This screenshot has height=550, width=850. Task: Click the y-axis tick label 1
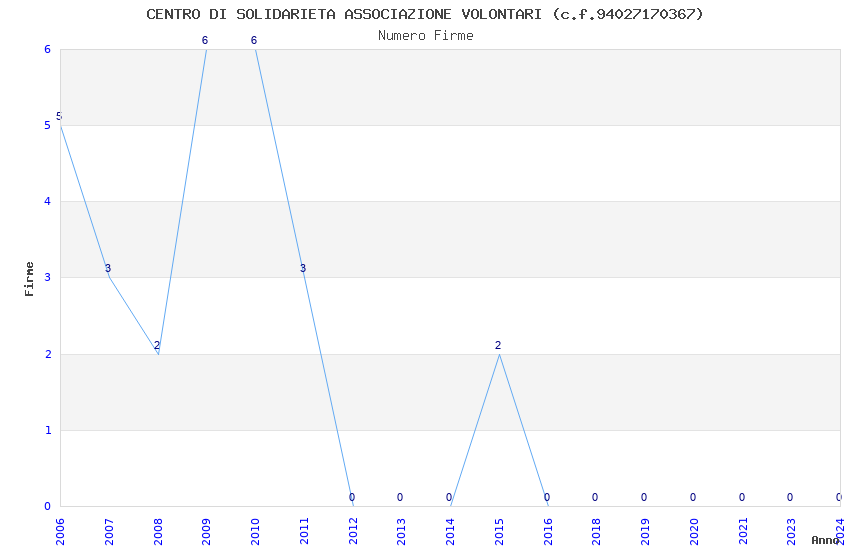tap(48, 430)
